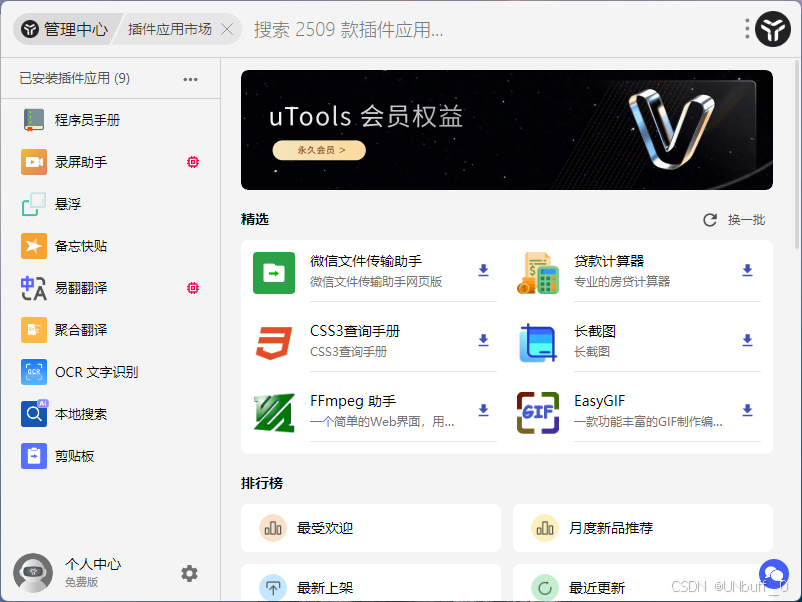
Task: Click the 已安装插件应用 (9) header
Action: pos(75,78)
